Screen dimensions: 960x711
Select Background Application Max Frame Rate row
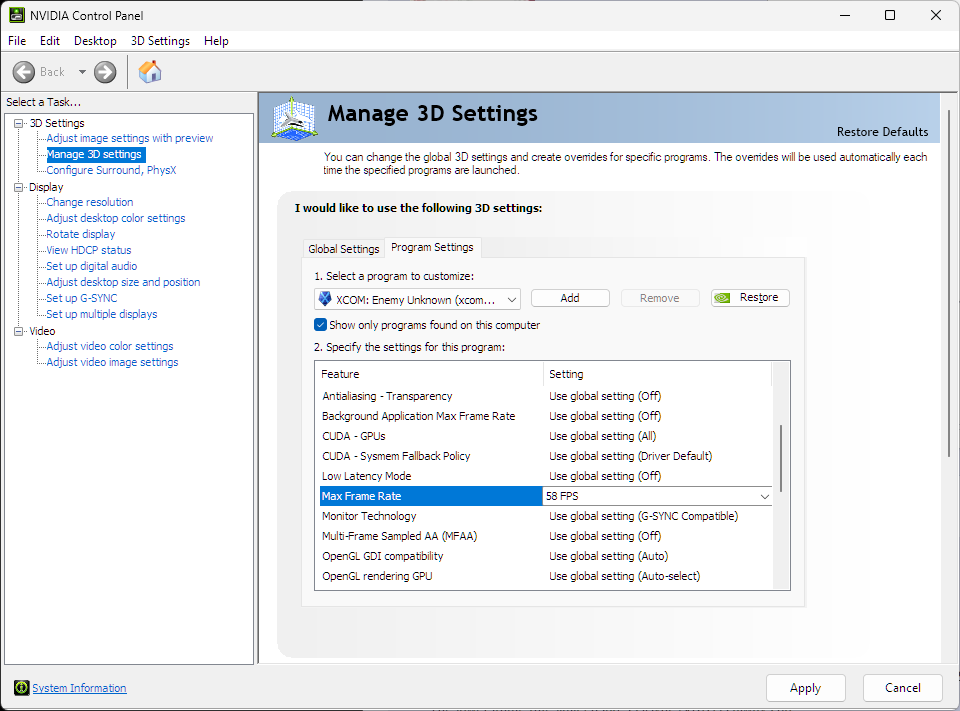(x=546, y=416)
